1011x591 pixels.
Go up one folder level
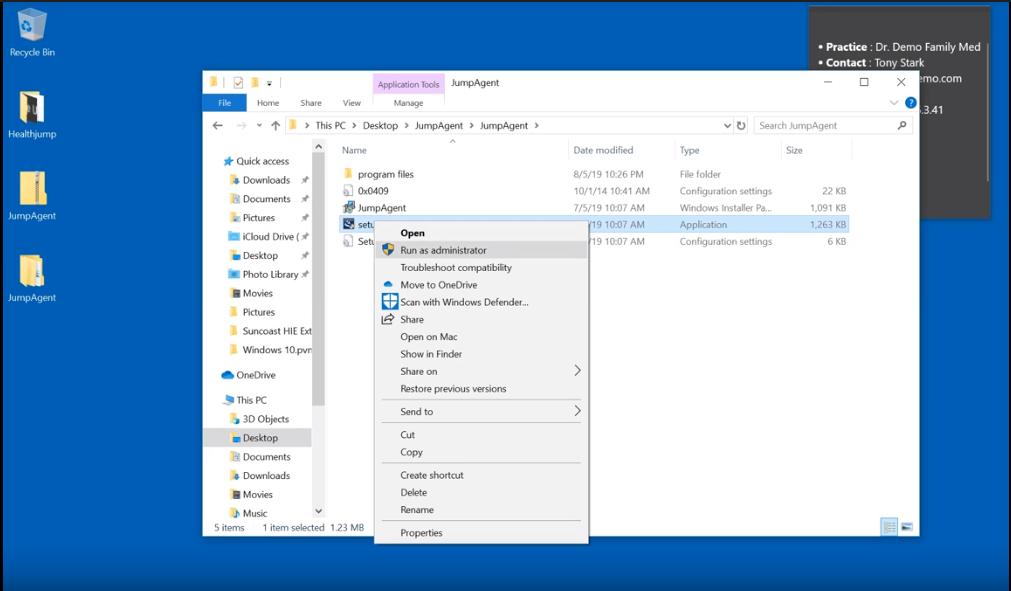(275, 126)
